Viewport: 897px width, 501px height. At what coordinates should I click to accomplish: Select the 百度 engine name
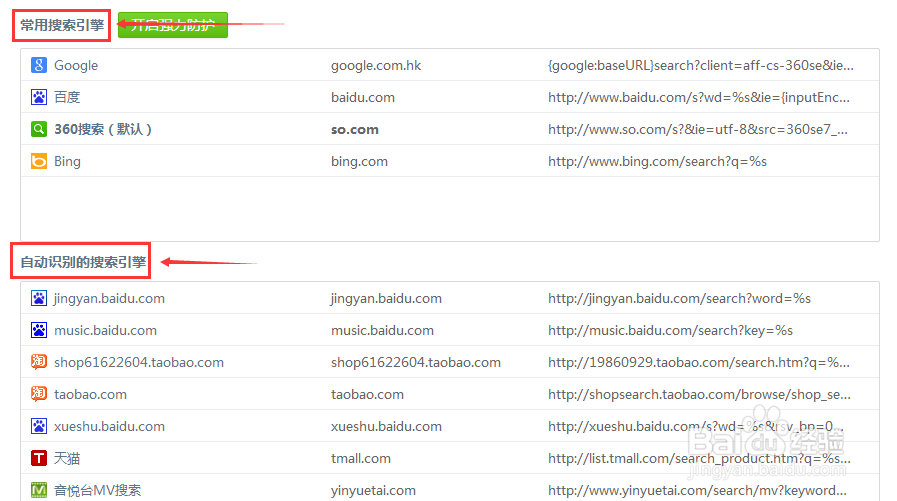pyautogui.click(x=67, y=97)
